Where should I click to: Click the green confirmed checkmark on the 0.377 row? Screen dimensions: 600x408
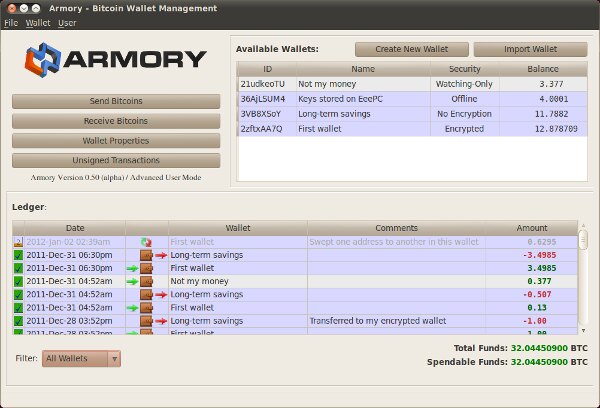[x=18, y=281]
